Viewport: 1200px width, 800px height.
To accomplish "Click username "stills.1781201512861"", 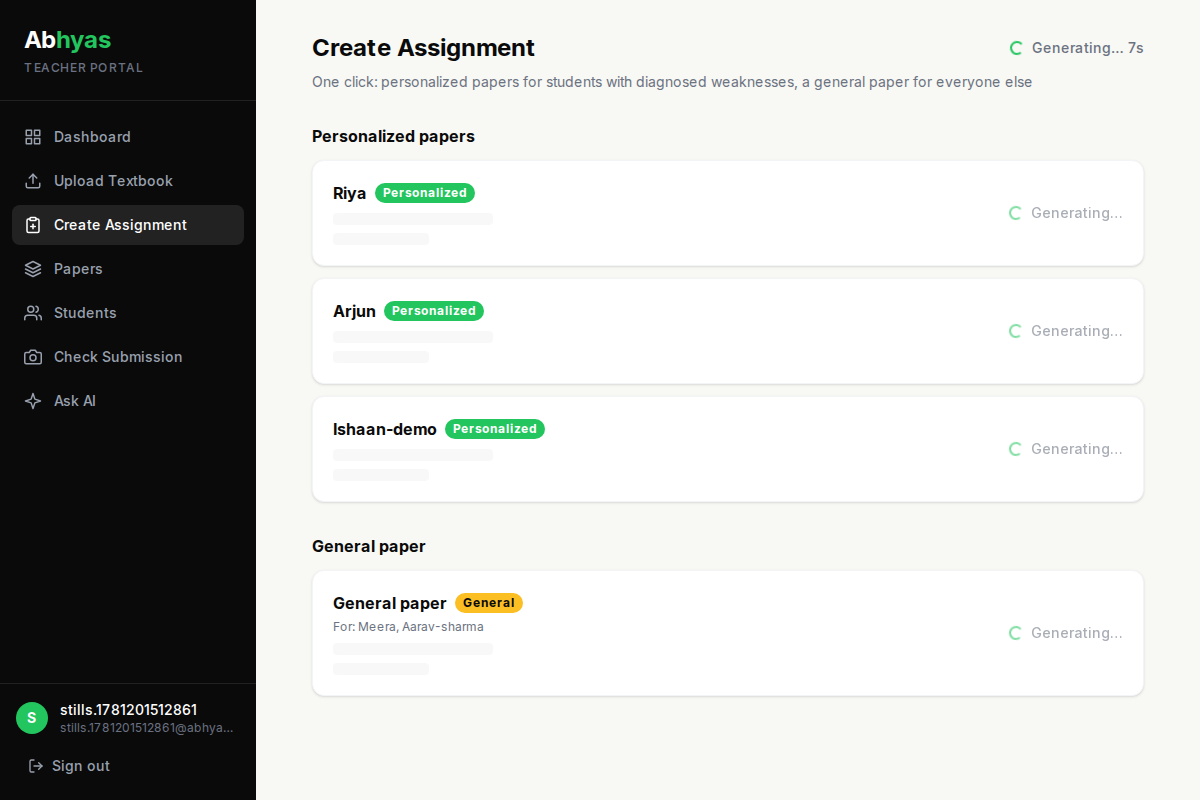I will pos(128,710).
